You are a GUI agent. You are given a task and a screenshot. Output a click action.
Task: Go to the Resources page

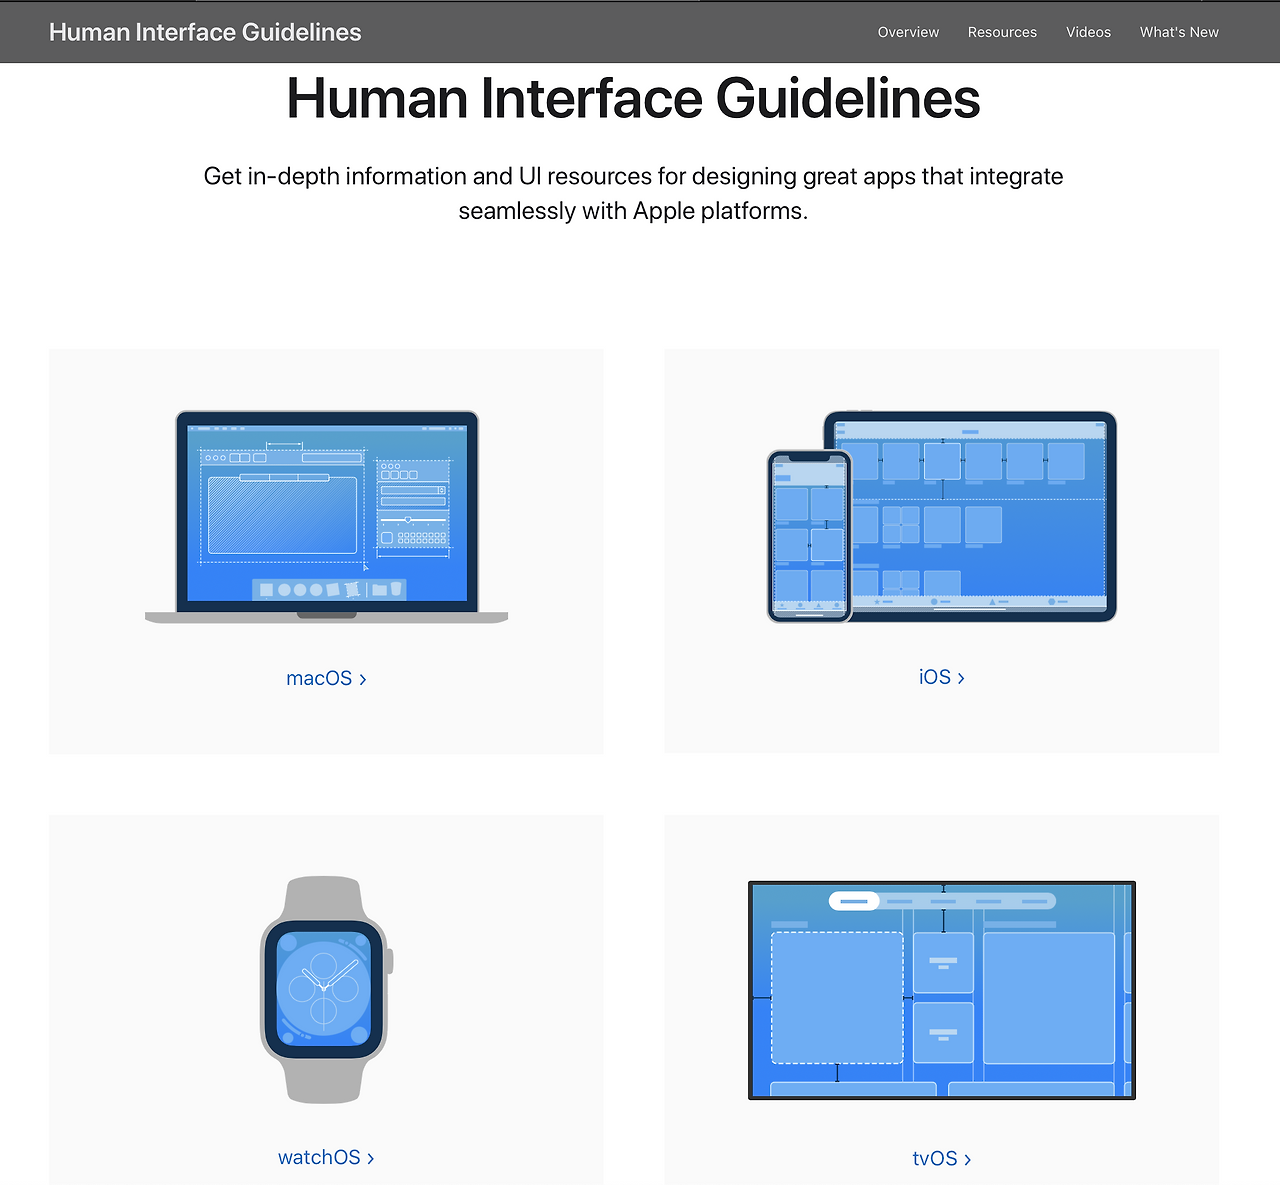tap(1002, 32)
